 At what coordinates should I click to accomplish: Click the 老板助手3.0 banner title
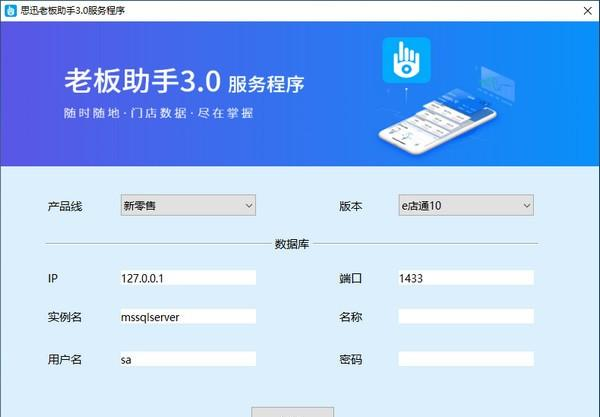tap(143, 81)
